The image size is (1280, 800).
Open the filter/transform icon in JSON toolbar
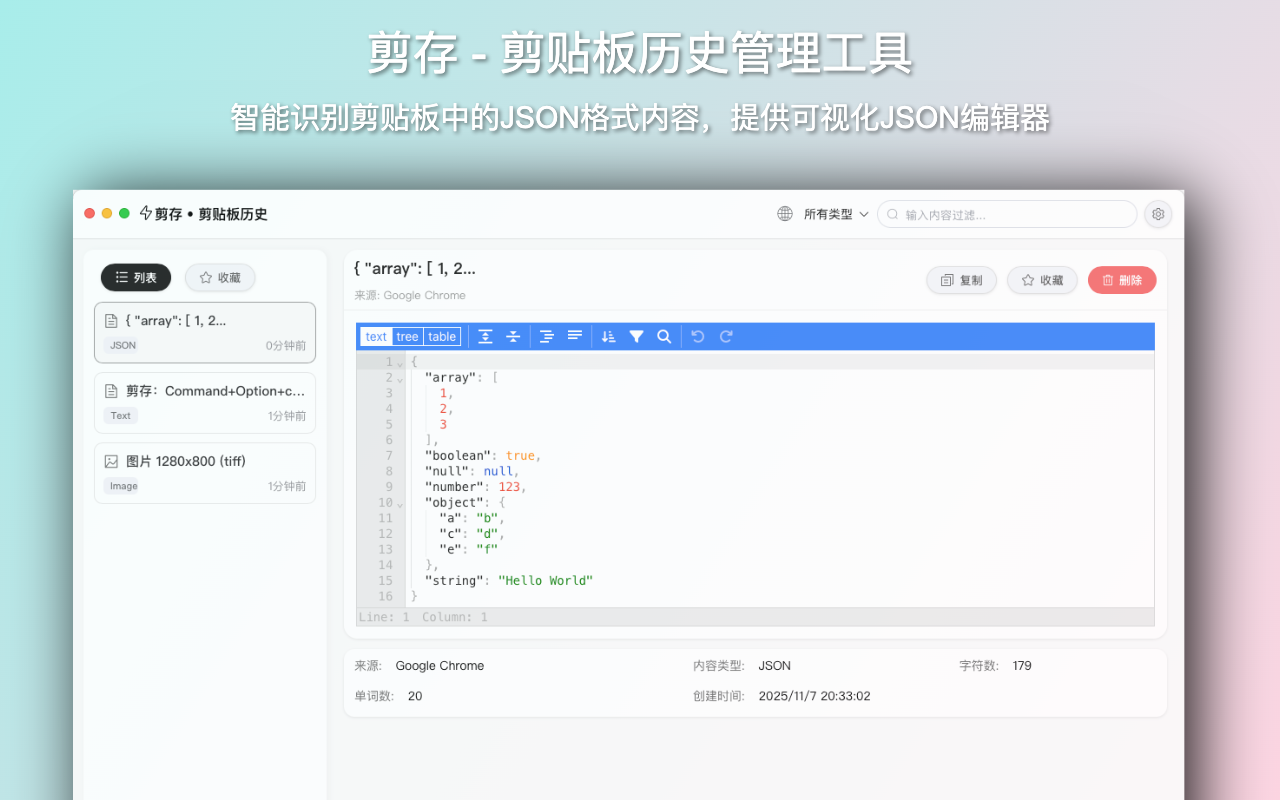point(637,337)
